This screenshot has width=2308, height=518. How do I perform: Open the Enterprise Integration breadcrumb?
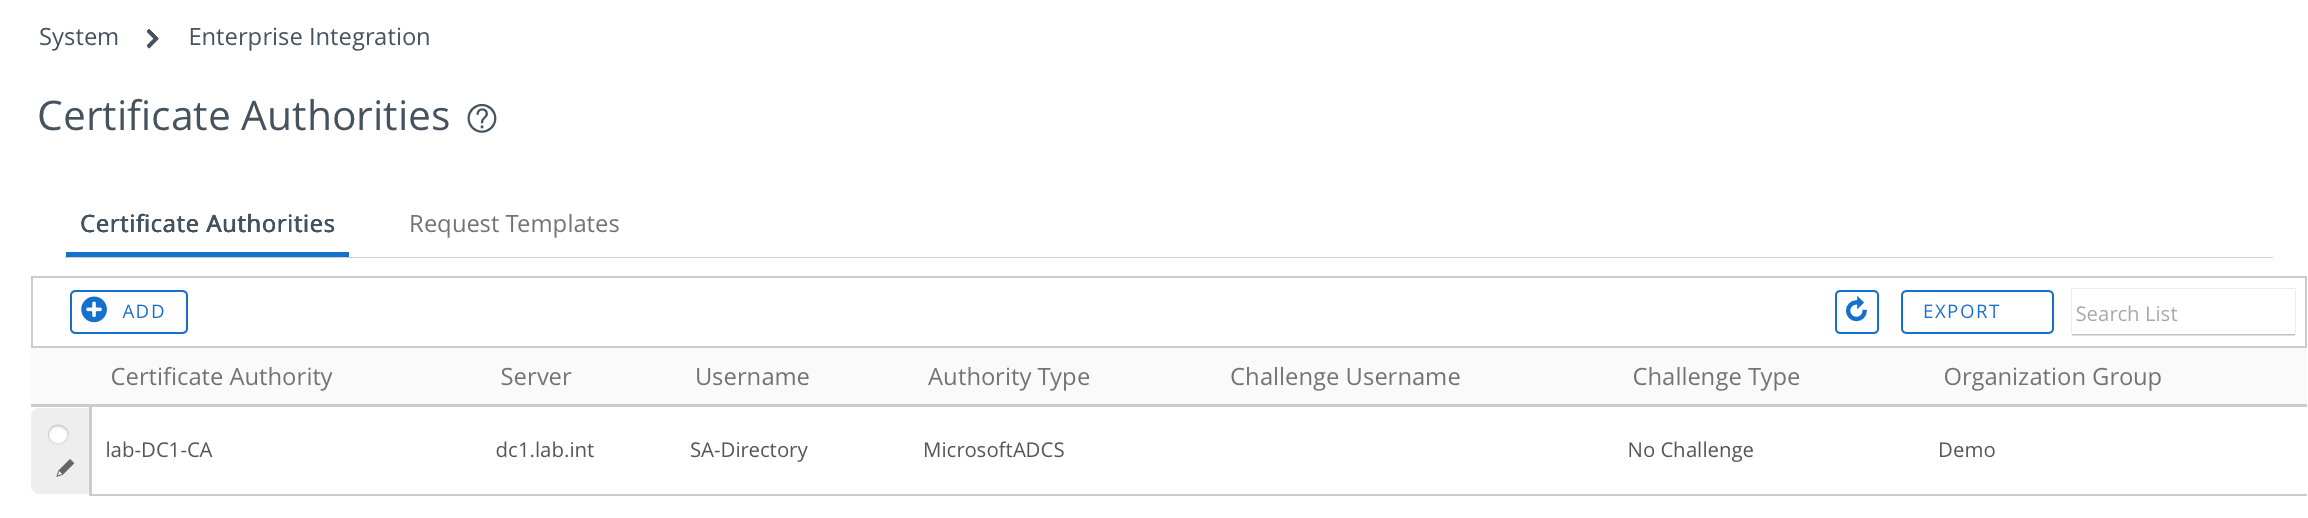point(309,37)
